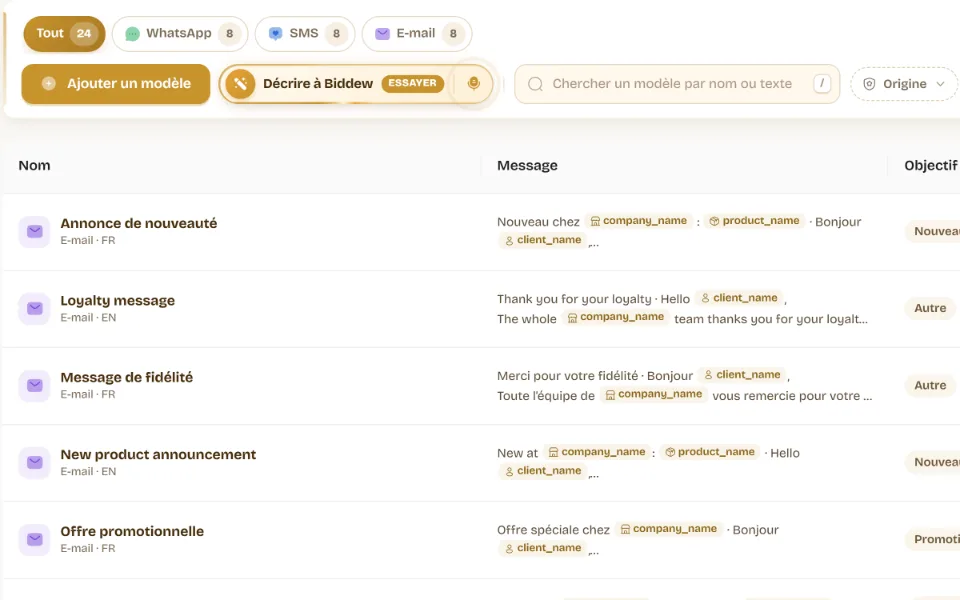Viewport: 960px width, 600px height.
Task: Click the slash shortcut key hint
Action: point(822,83)
